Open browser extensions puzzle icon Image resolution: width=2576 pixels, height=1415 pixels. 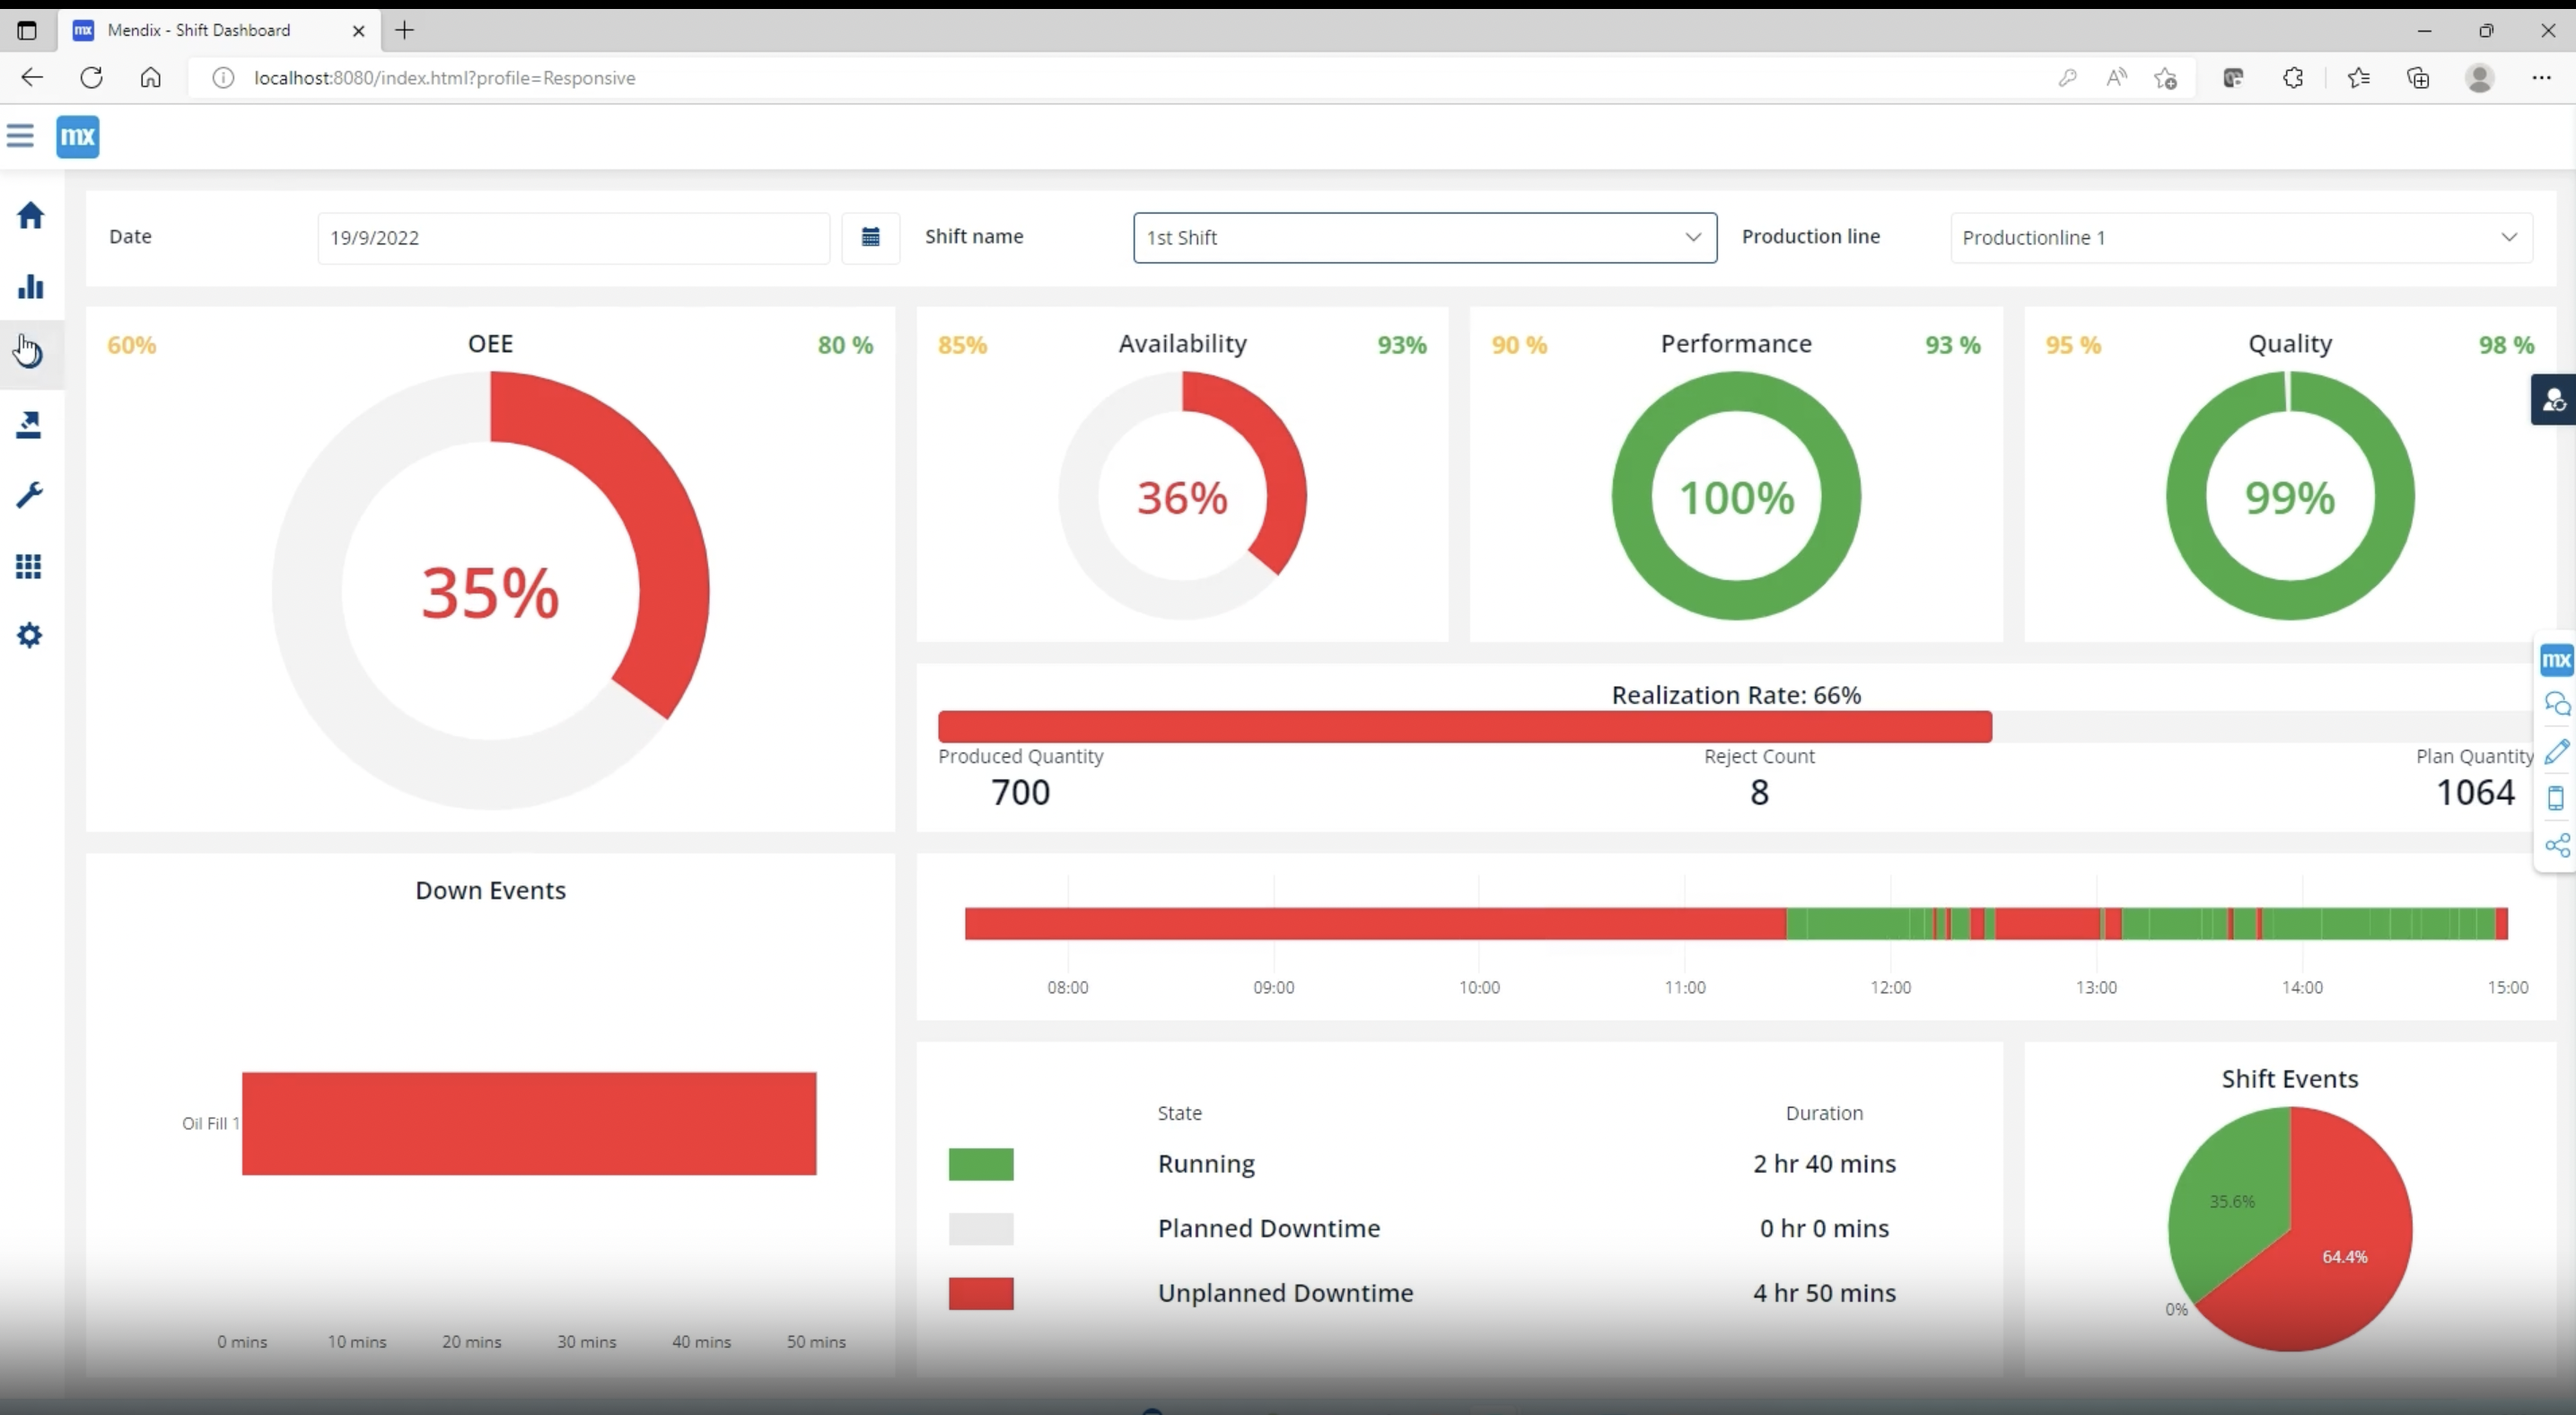[x=2293, y=77]
